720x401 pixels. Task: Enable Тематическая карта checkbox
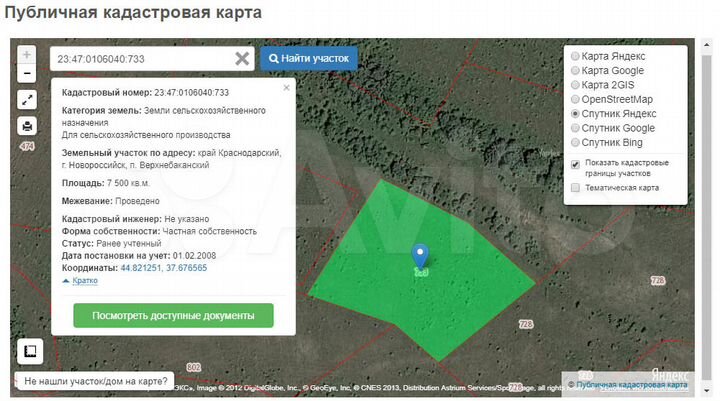tap(575, 187)
